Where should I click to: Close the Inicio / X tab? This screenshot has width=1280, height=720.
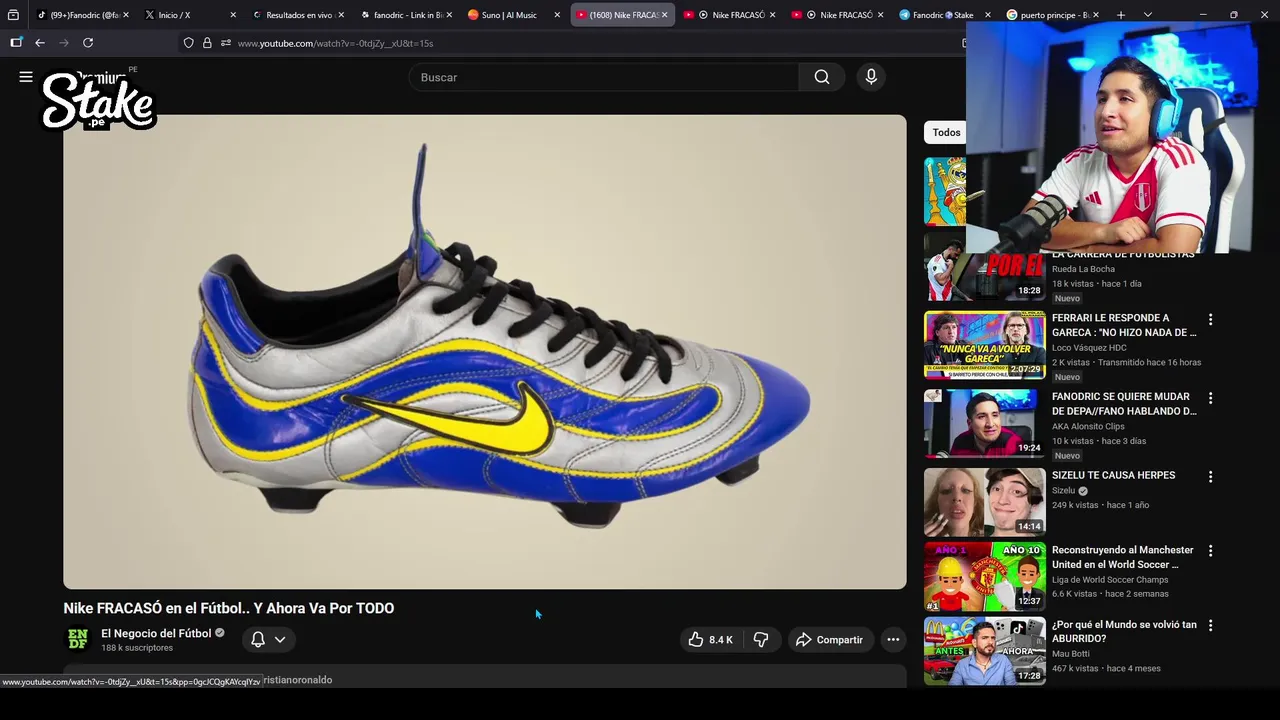coord(233,15)
